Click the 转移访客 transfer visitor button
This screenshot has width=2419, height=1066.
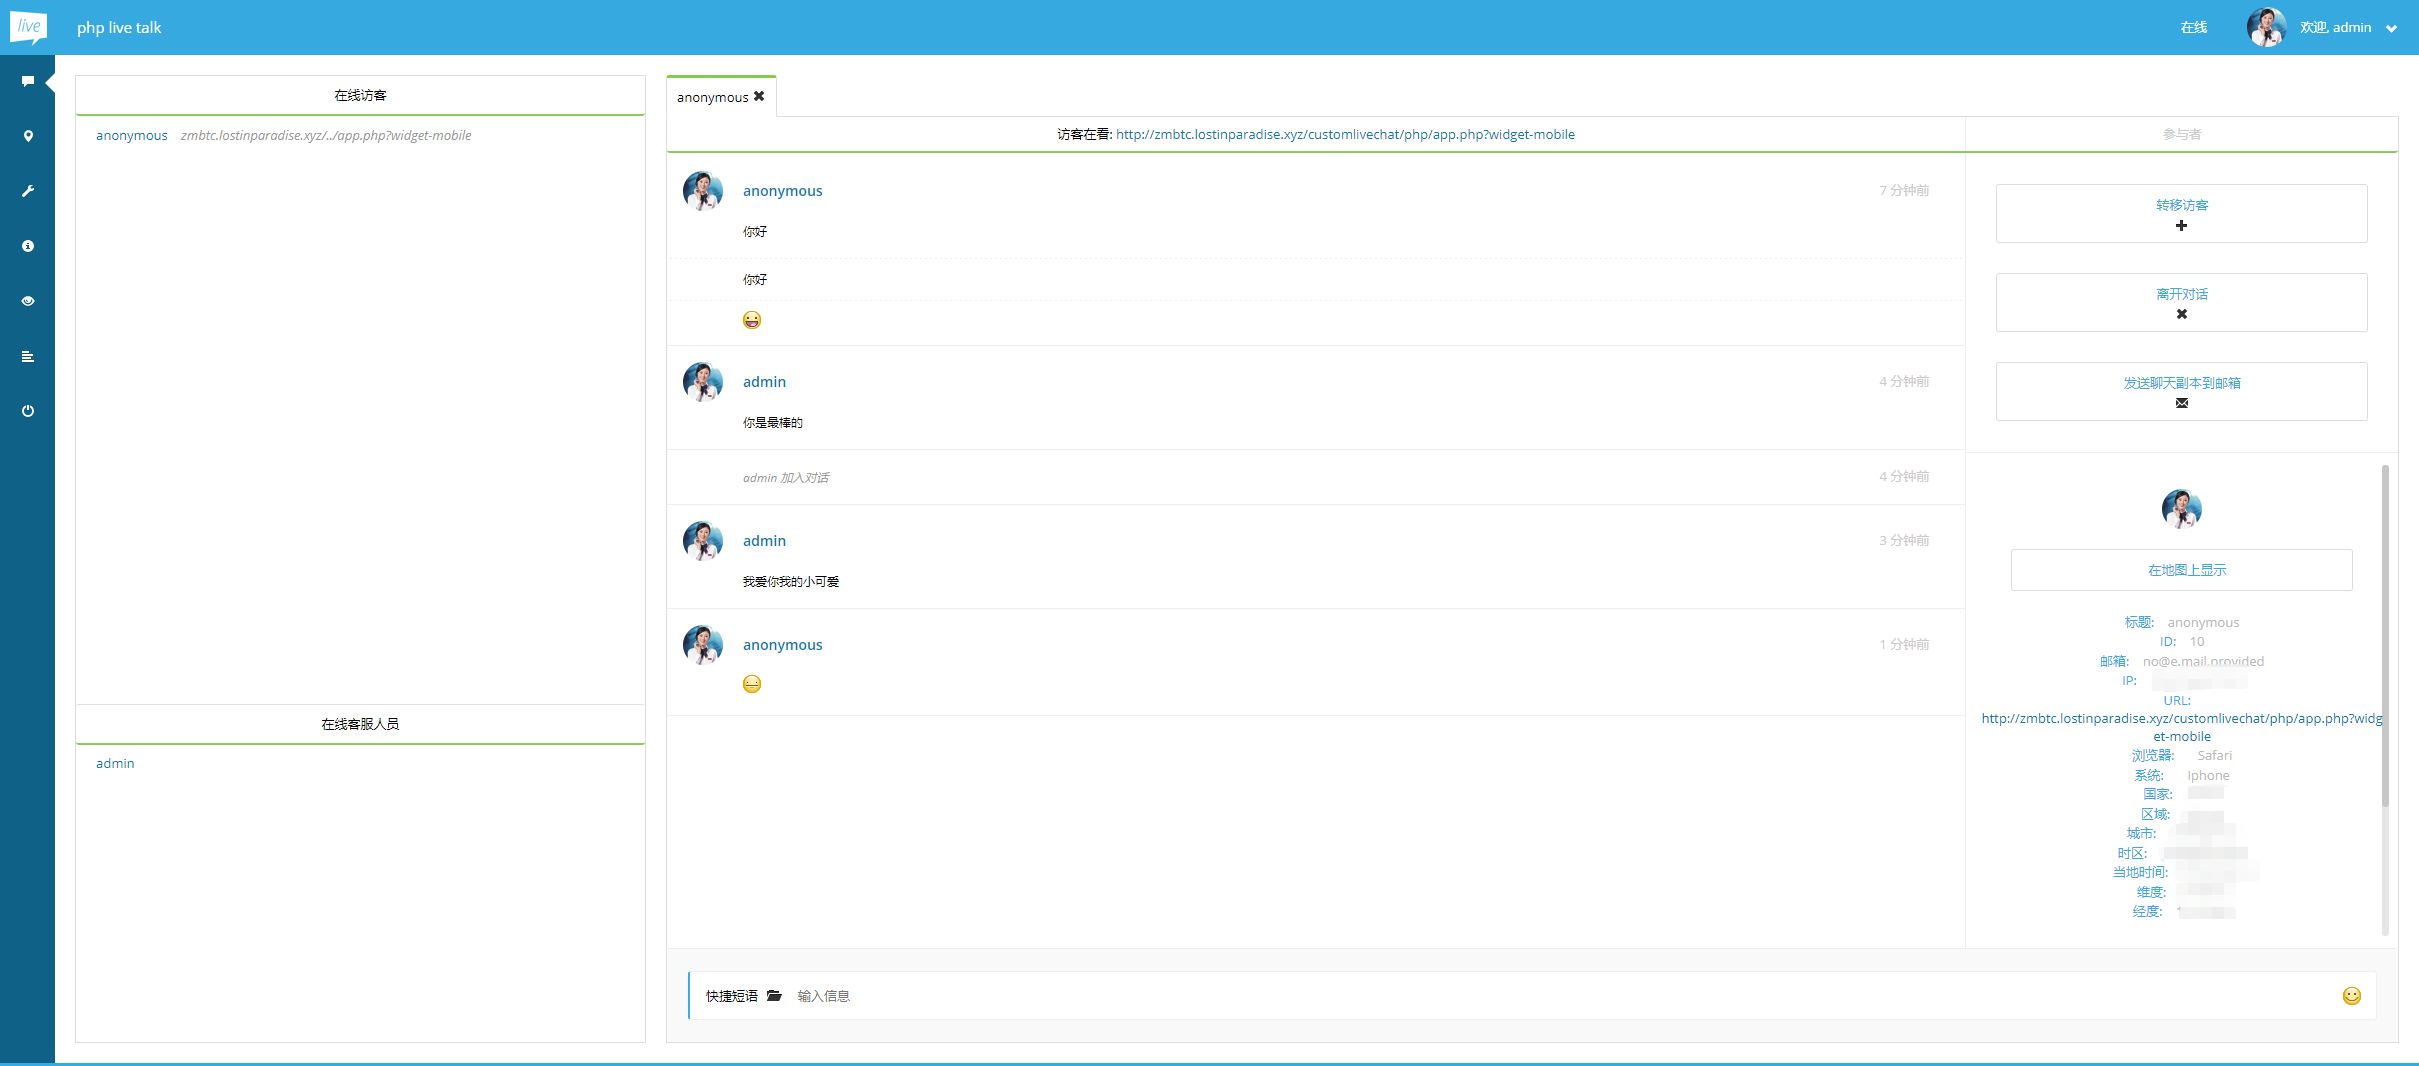[2181, 213]
